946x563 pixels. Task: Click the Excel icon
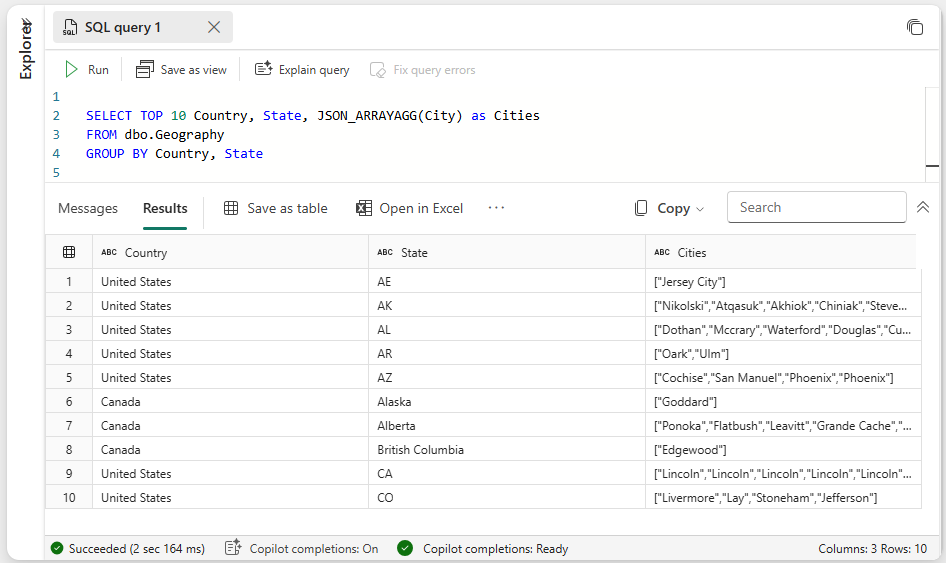pyautogui.click(x=364, y=208)
